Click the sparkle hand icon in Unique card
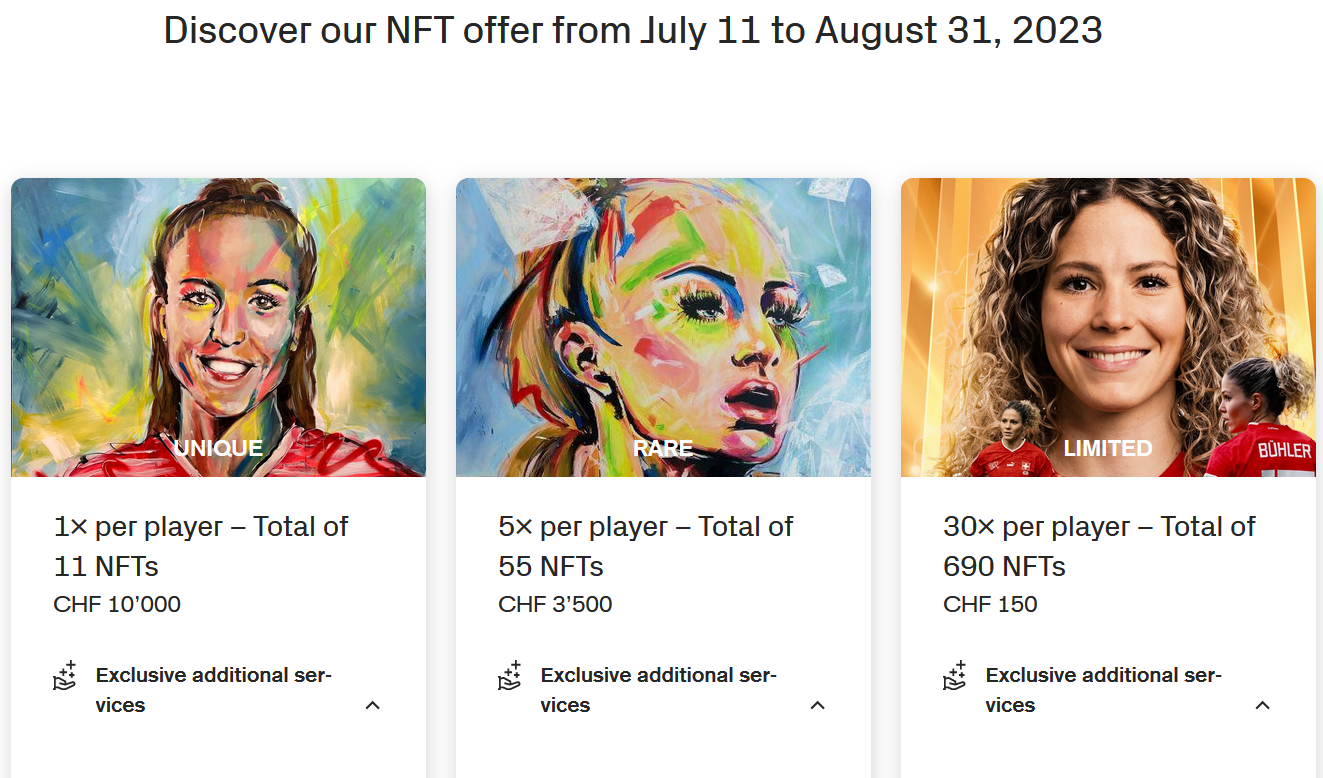1323x778 pixels. (65, 676)
